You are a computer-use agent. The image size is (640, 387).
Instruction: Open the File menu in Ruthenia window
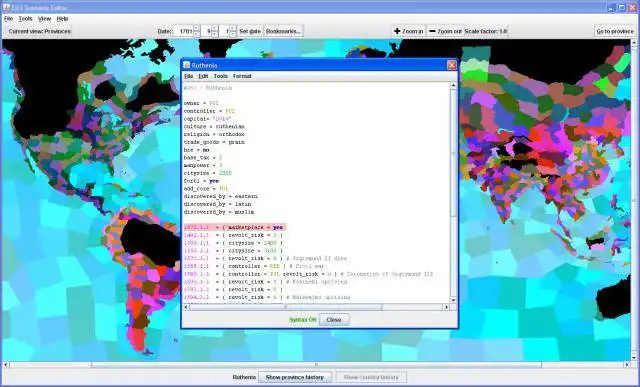point(188,76)
